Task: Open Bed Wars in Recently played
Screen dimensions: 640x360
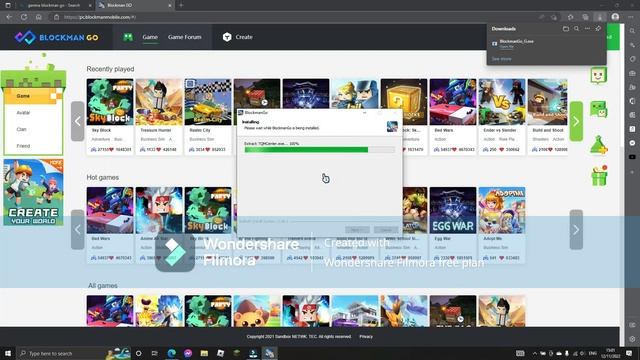Action: tap(453, 102)
